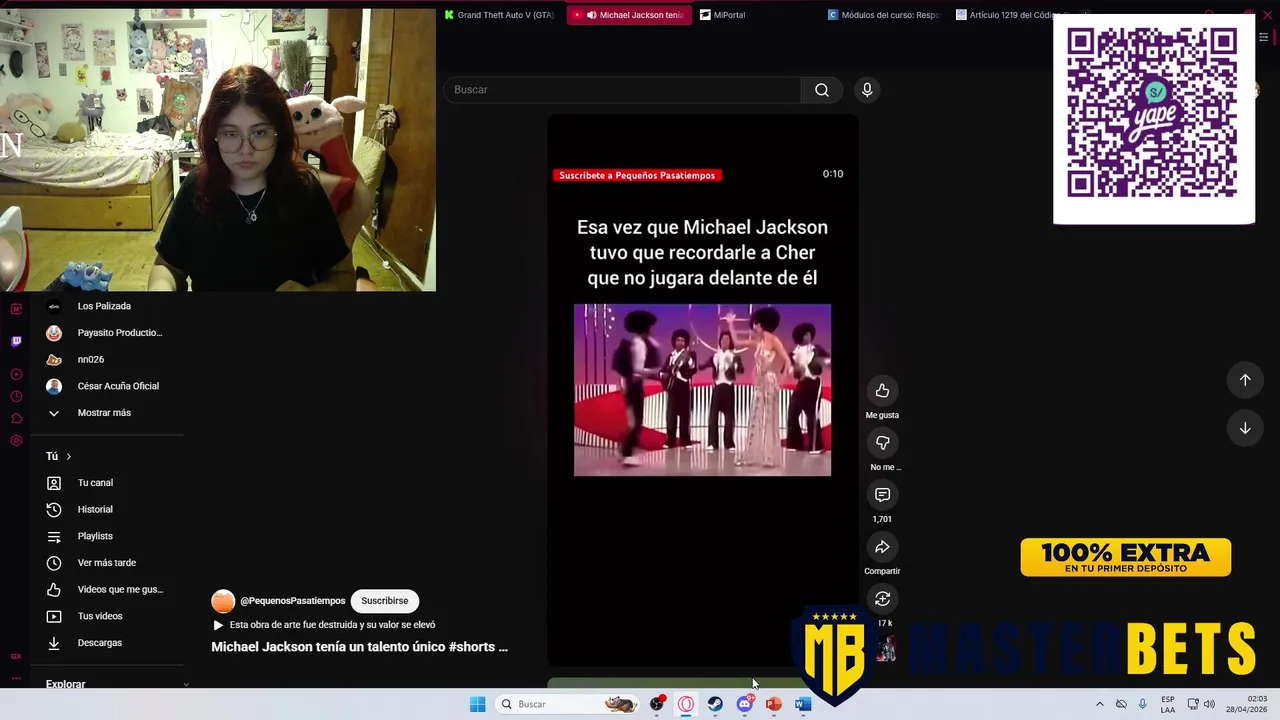This screenshot has height=720, width=1280.
Task: Go to Tu canal
Action: (95, 483)
